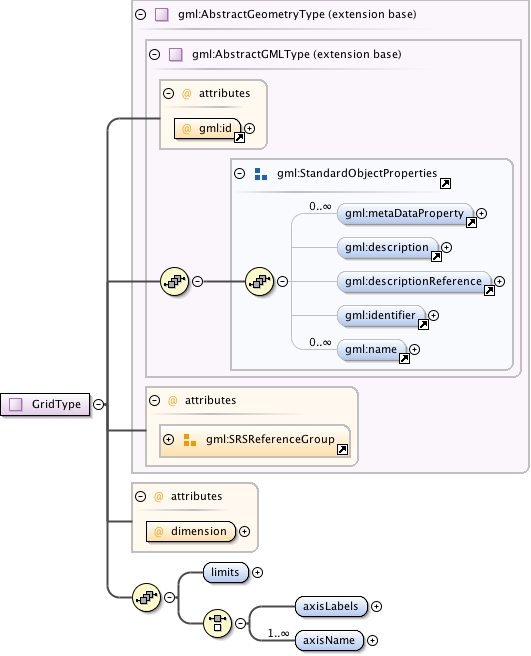Viewport: 531px width, 656px height.
Task: Select the bottom sequence compositor icon
Action: click(x=146, y=597)
